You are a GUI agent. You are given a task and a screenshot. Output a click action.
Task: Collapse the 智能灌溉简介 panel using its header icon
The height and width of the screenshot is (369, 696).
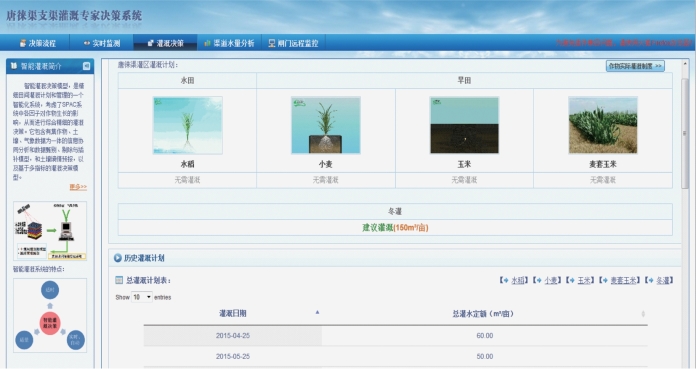(87, 66)
